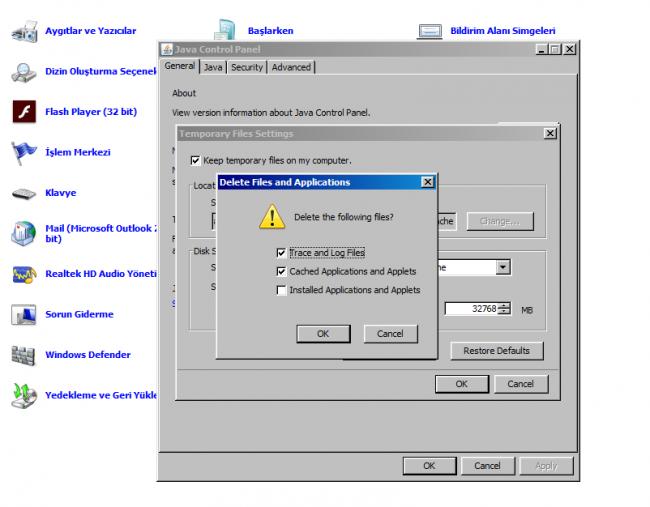The width and height of the screenshot is (650, 507).
Task: Click Restore Defaults button
Action: tap(497, 351)
